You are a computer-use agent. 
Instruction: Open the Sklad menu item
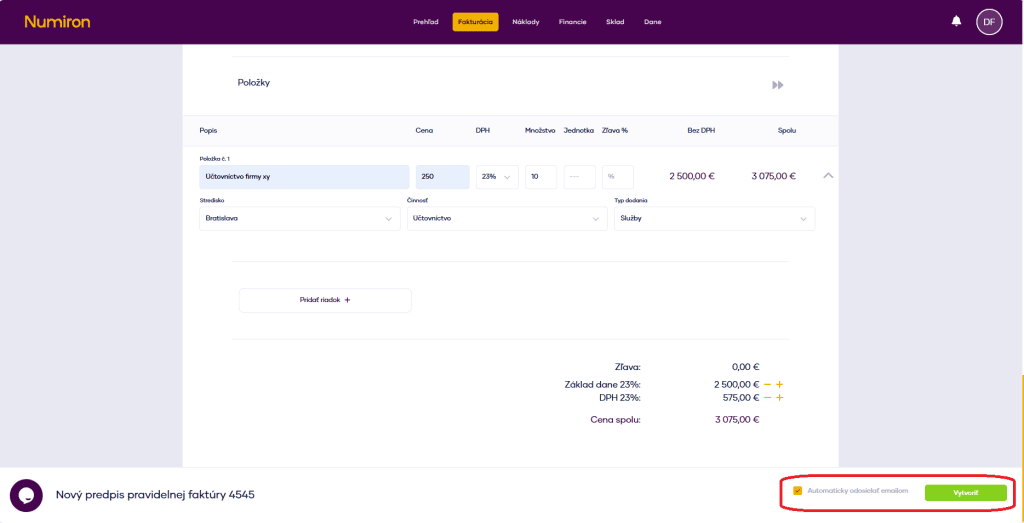pos(615,22)
